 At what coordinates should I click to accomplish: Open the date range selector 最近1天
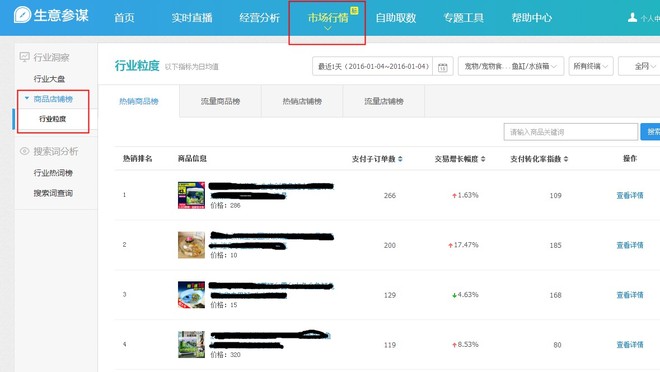(373, 66)
